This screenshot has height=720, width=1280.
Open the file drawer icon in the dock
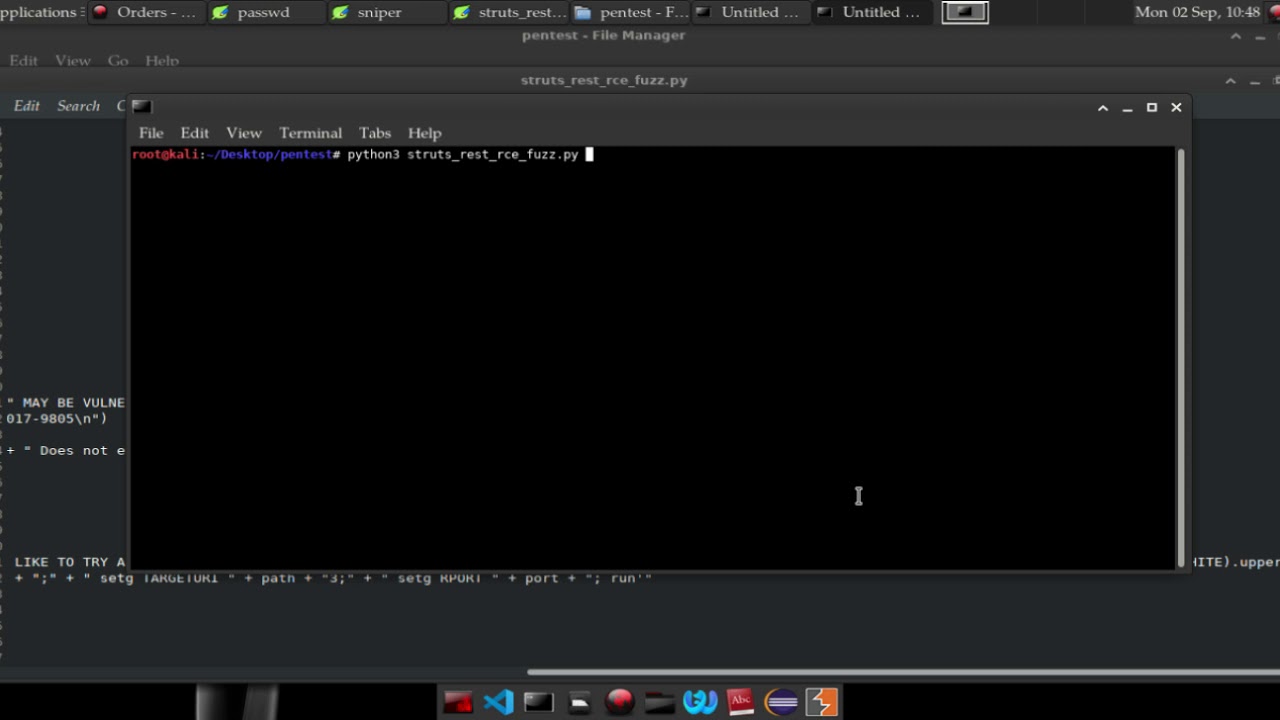point(580,702)
